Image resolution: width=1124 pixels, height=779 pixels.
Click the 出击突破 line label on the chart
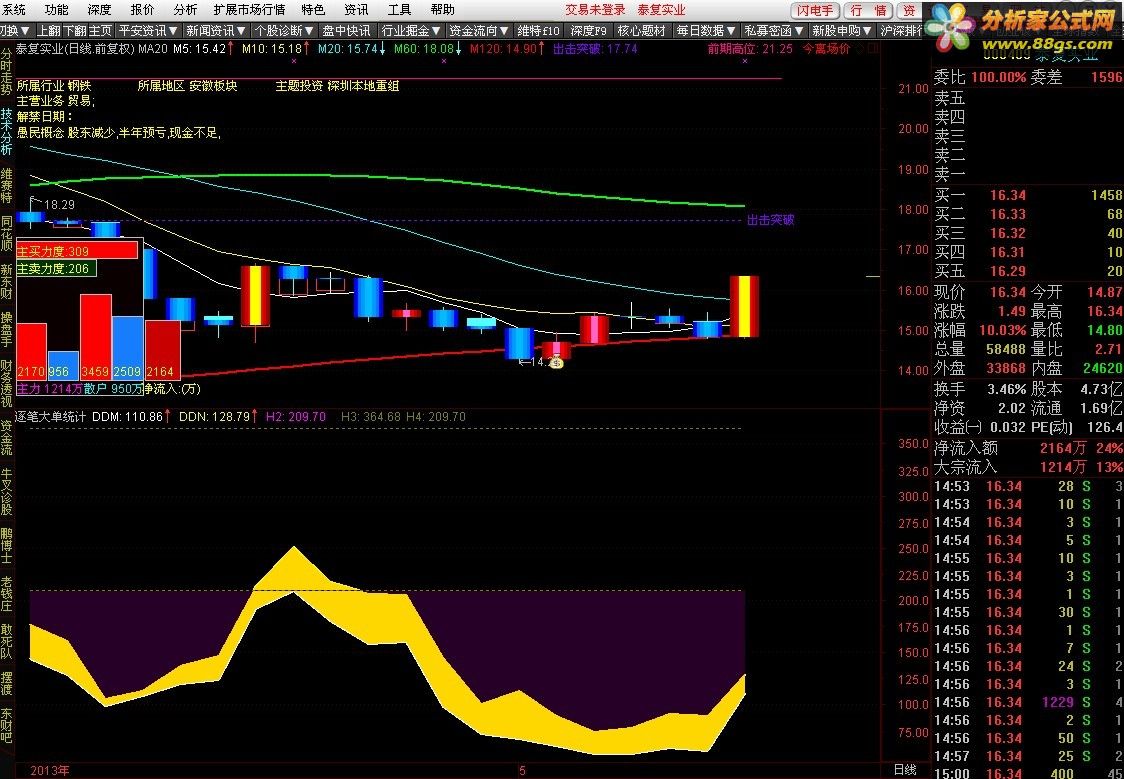pos(771,220)
